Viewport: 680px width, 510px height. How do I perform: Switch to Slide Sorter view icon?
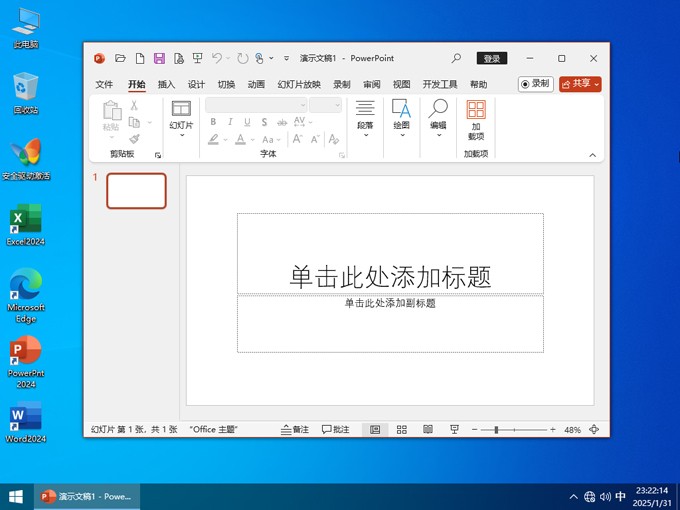pos(401,429)
